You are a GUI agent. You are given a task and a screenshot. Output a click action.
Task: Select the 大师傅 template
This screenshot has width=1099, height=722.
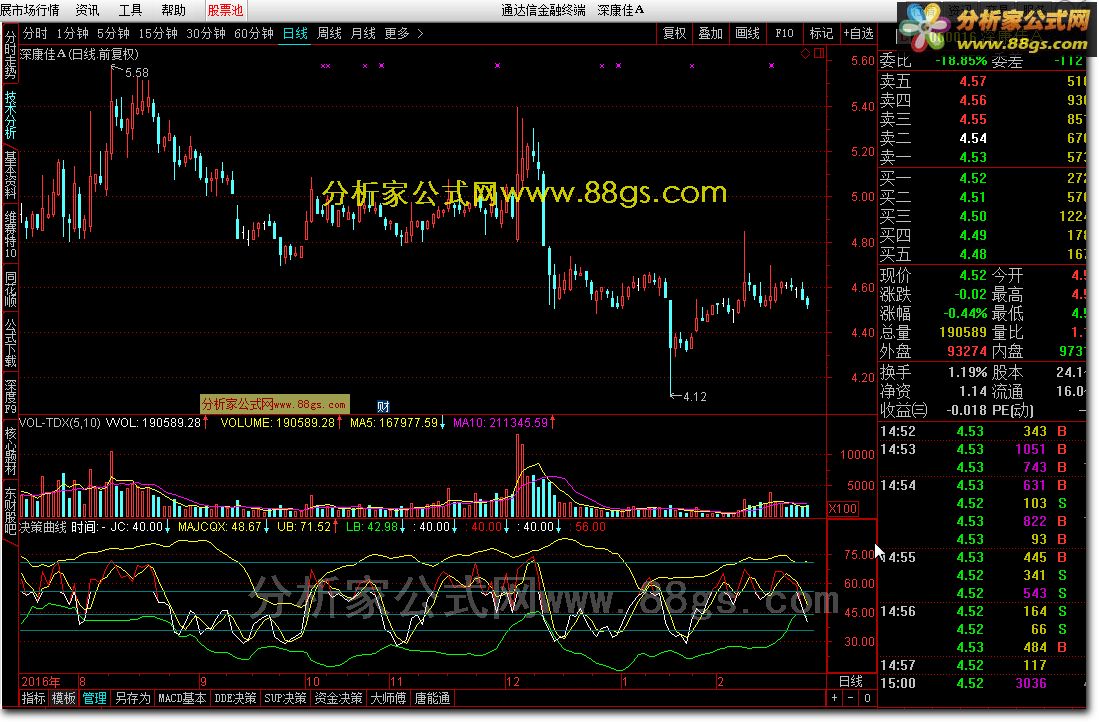click(x=388, y=698)
